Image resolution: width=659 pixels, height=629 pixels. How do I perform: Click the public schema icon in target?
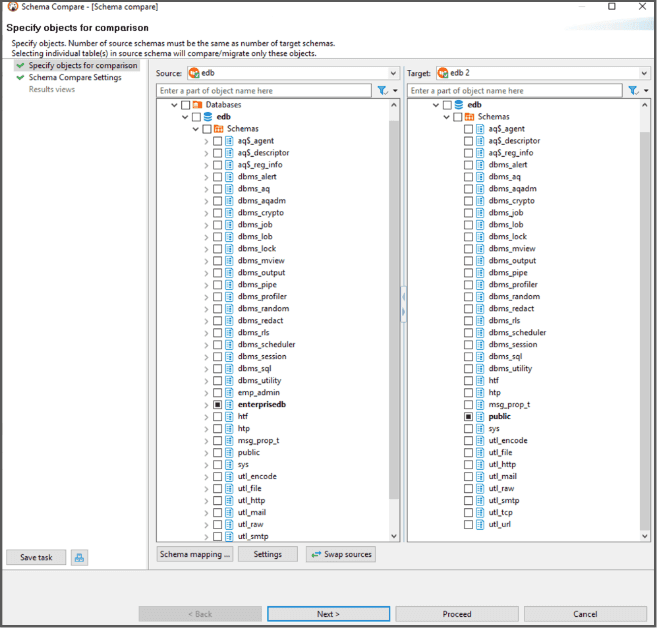[480, 417]
